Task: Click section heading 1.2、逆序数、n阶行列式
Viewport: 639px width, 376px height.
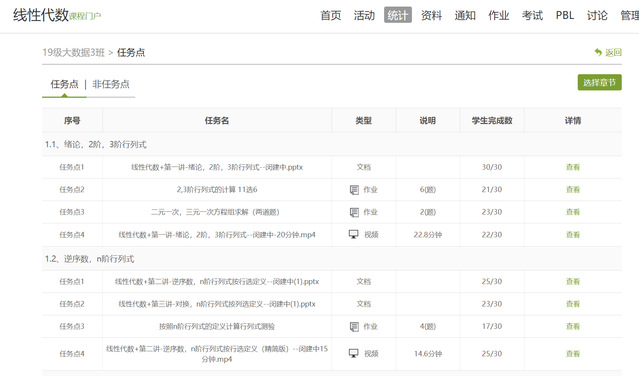Action: [89, 259]
